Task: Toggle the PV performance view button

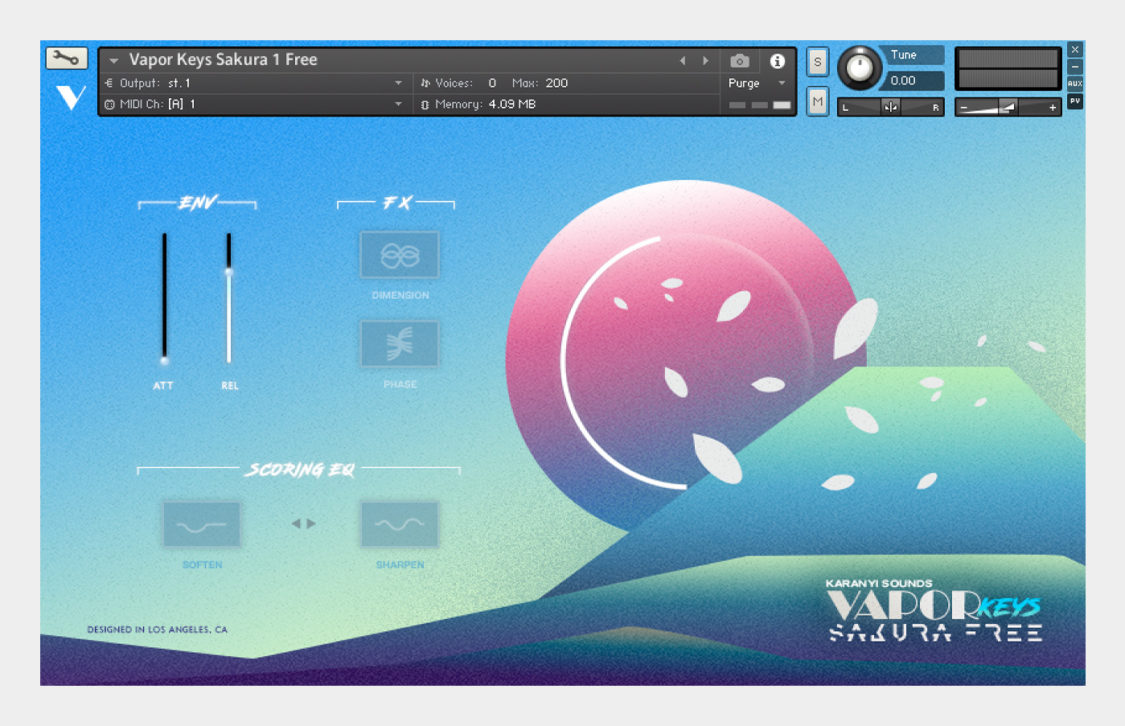Action: click(x=1076, y=100)
